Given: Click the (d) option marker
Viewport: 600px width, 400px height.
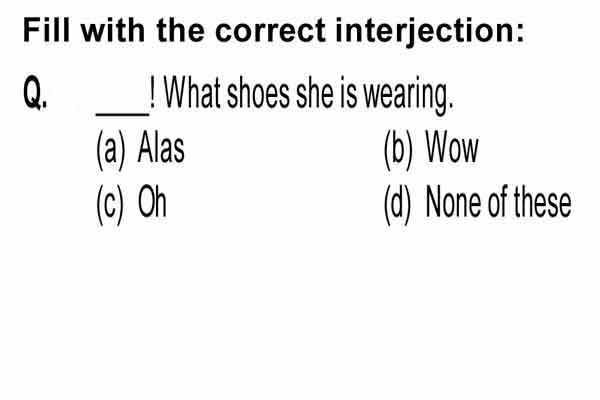Looking at the screenshot, I should (398, 204).
